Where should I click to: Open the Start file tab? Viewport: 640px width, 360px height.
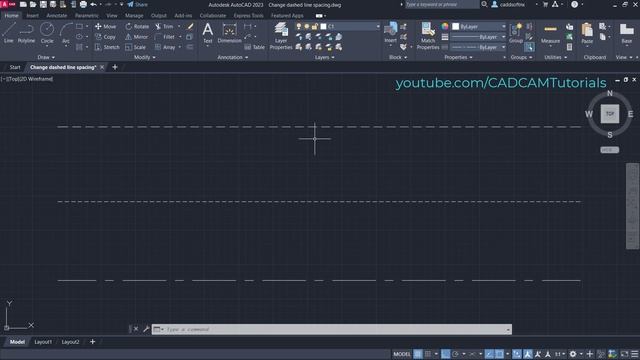tap(15, 67)
